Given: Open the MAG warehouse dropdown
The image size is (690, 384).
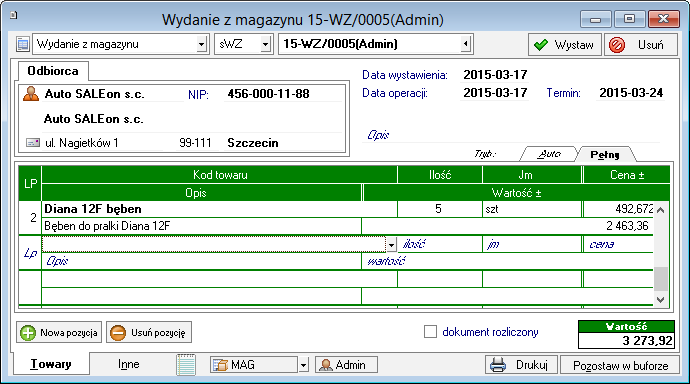Looking at the screenshot, I should [x=303, y=365].
